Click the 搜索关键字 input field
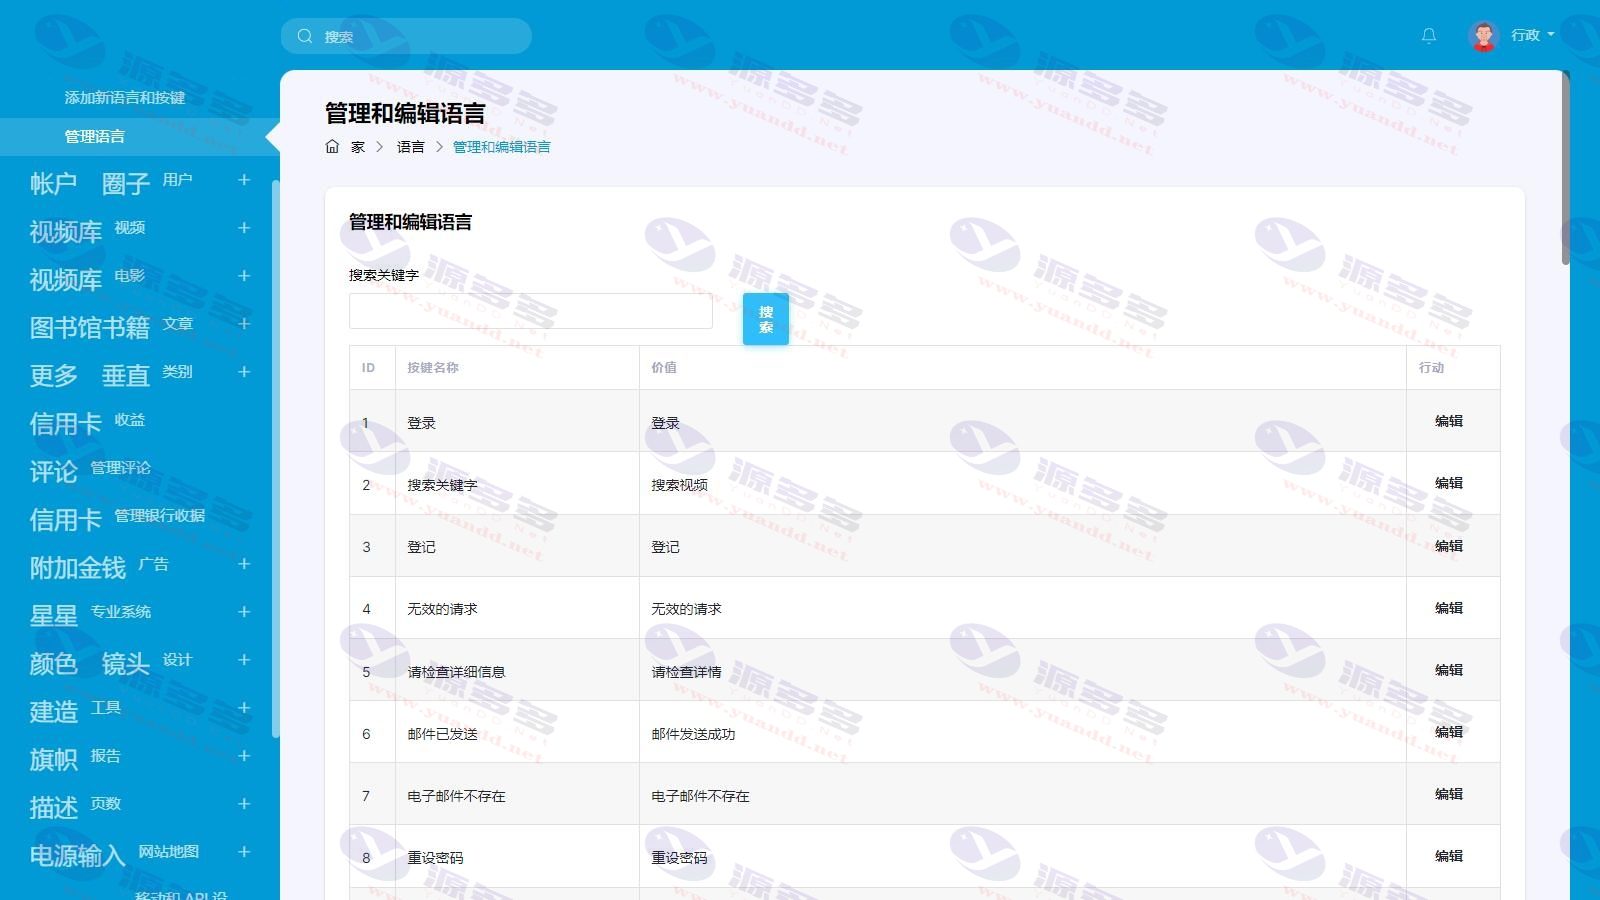Image resolution: width=1600 pixels, height=900 pixels. [x=531, y=311]
